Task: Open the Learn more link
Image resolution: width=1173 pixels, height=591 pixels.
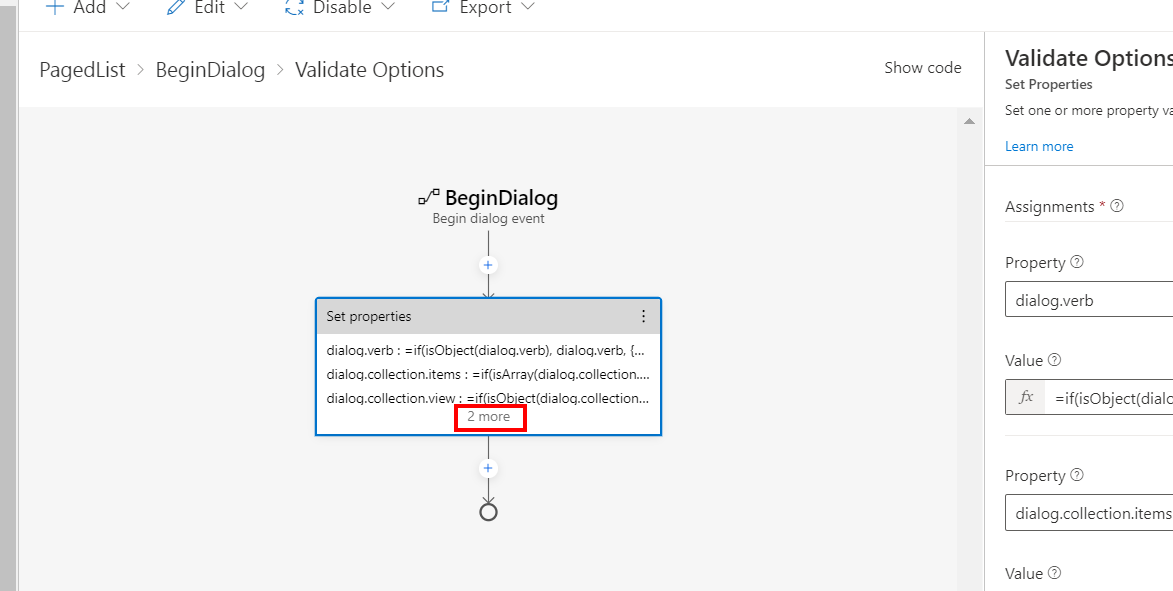Action: (x=1038, y=146)
